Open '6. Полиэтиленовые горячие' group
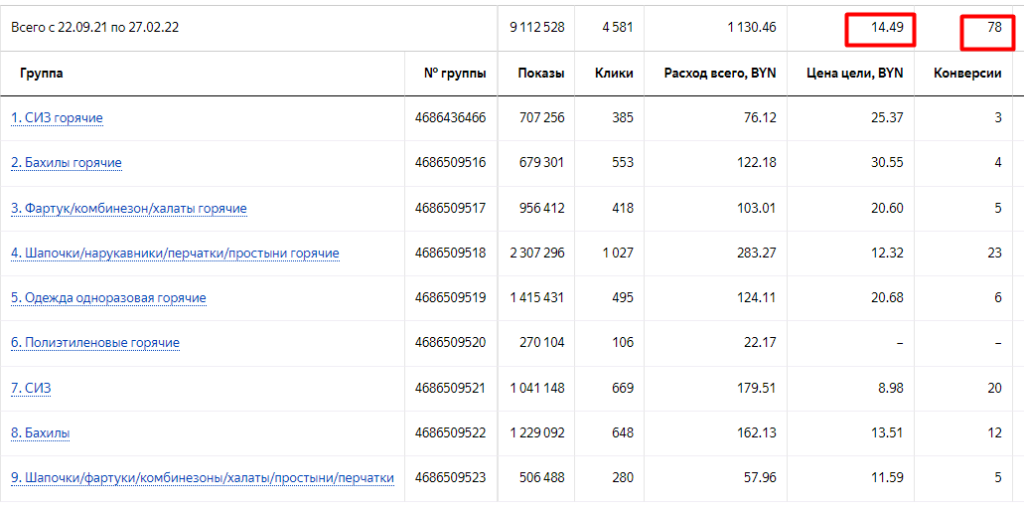 95,343
